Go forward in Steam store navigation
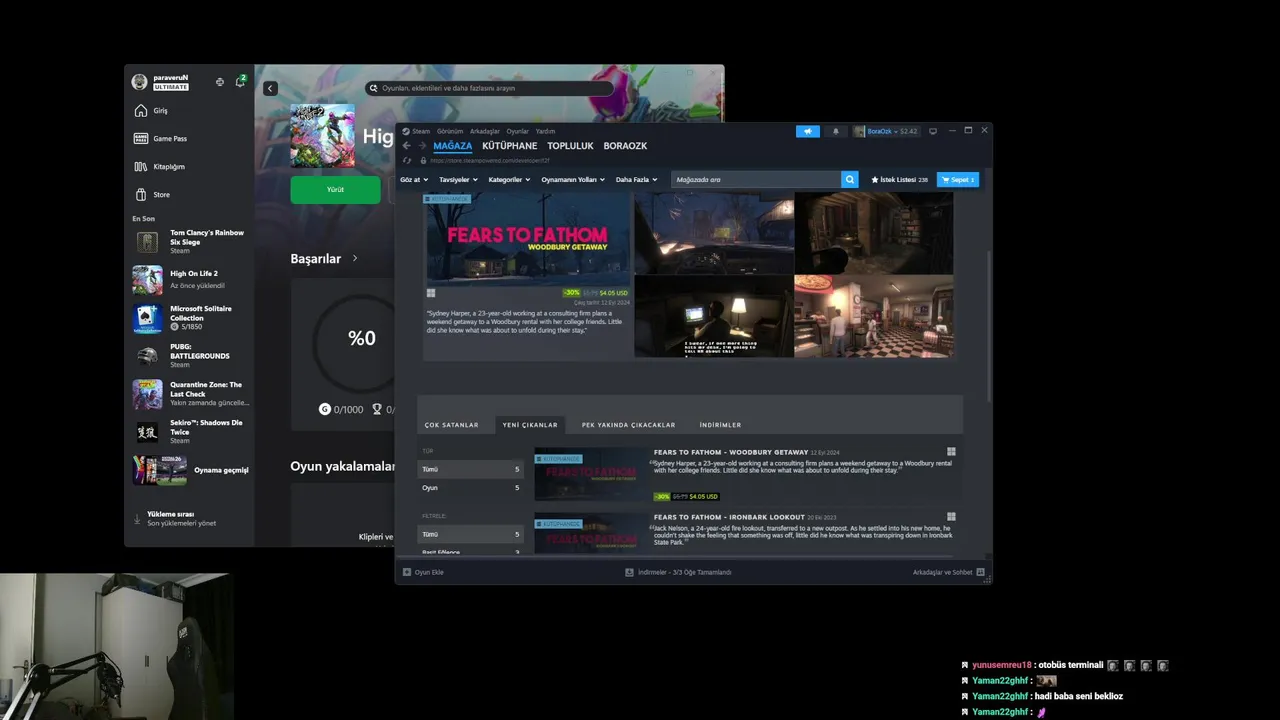This screenshot has width=1280, height=720. (x=422, y=146)
